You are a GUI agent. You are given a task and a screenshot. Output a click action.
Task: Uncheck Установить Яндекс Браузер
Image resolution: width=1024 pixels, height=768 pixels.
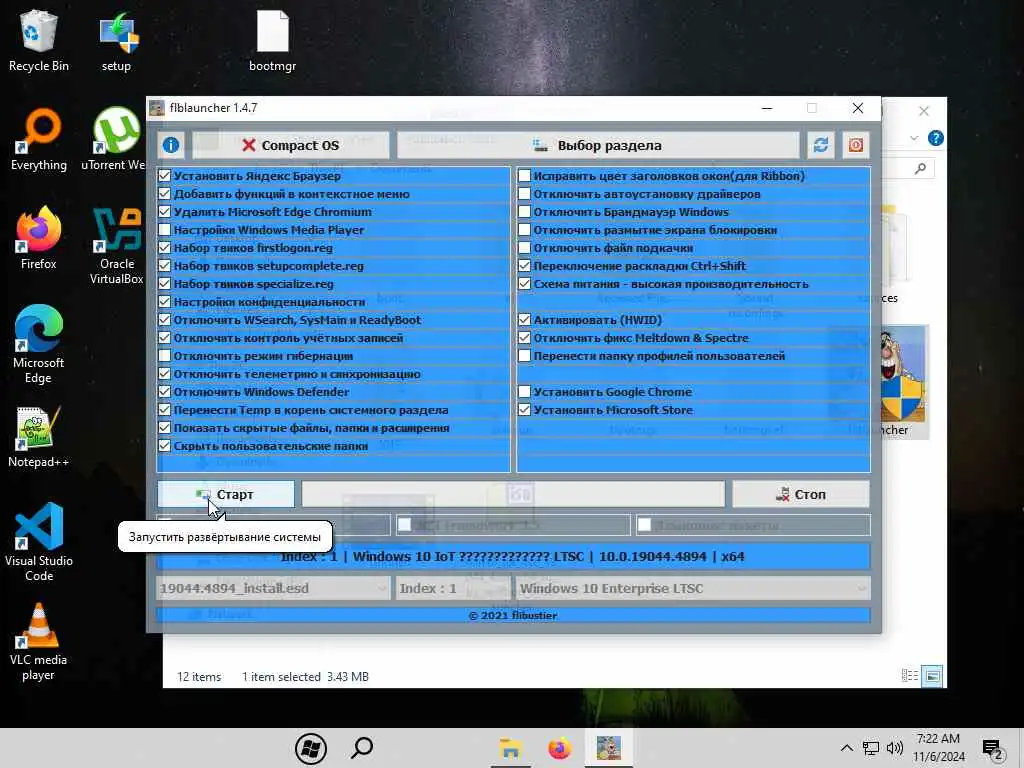[x=165, y=176]
